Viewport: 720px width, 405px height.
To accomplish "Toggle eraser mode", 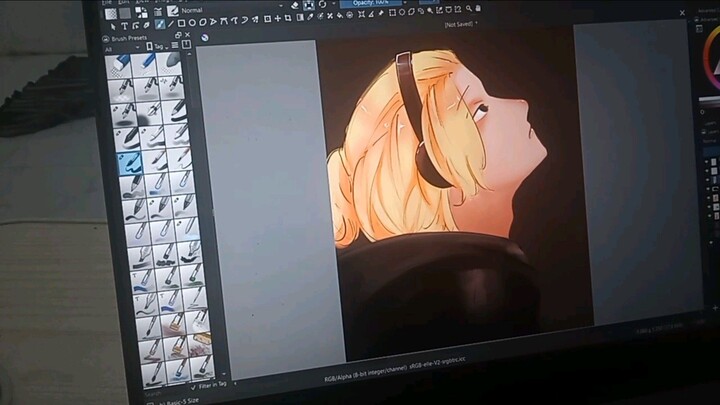I will pos(295,6).
